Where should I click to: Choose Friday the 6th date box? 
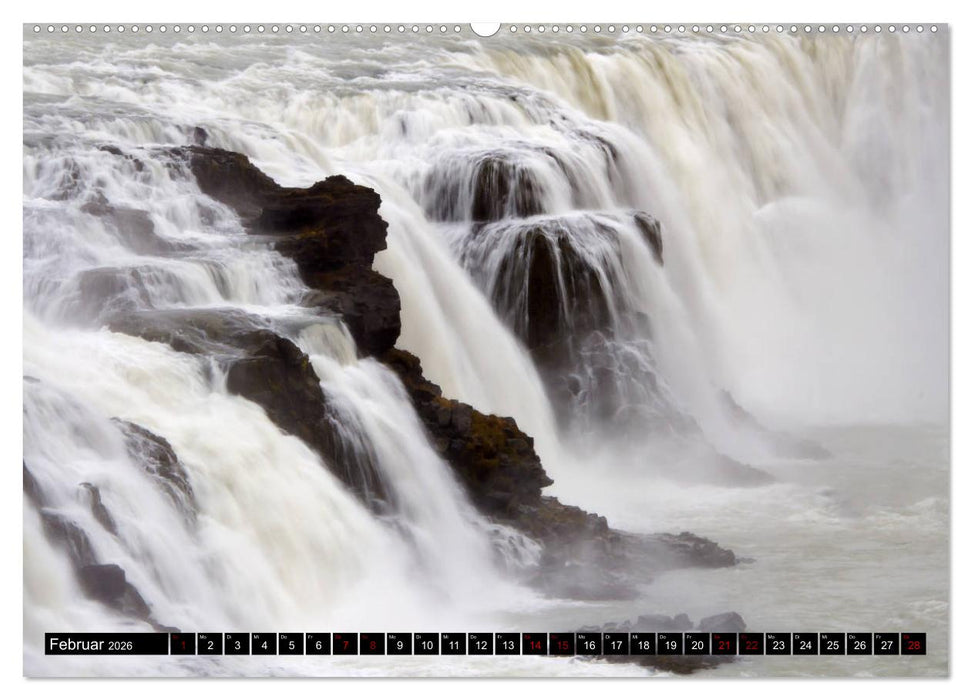[x=318, y=644]
